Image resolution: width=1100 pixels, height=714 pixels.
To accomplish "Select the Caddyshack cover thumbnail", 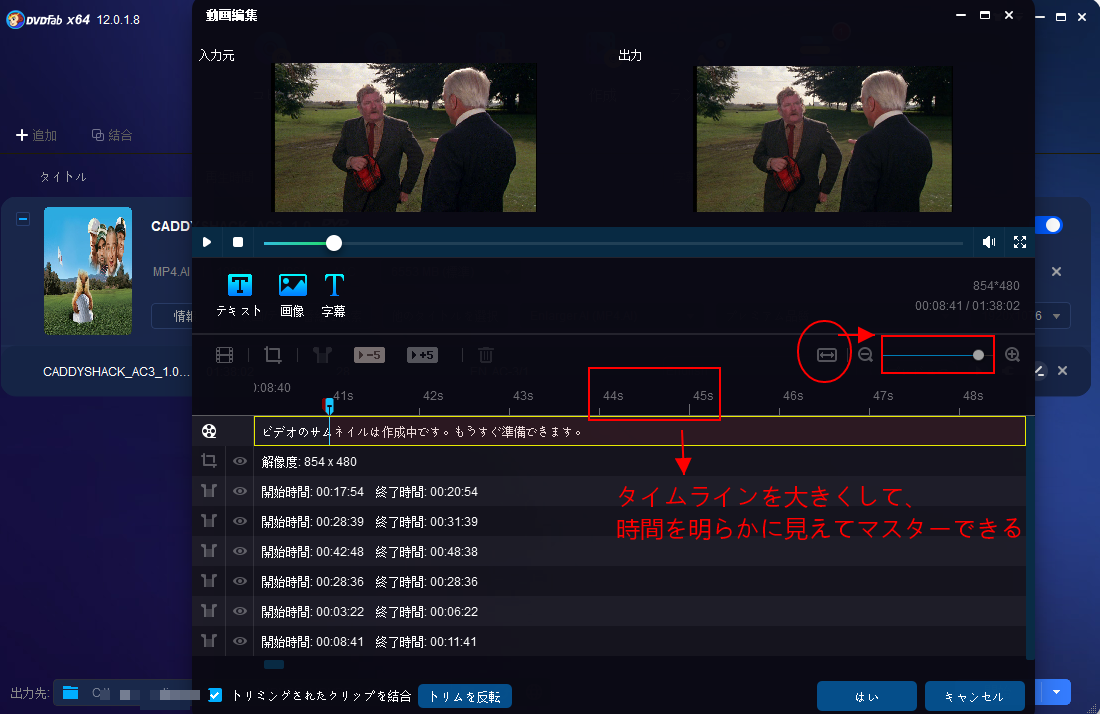I will click(88, 271).
